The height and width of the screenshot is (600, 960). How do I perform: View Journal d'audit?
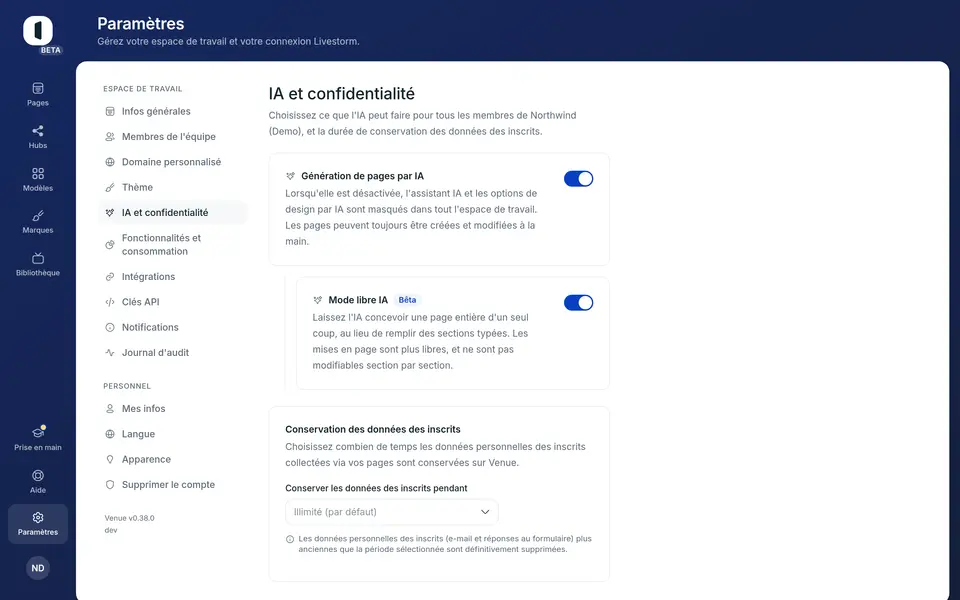pyautogui.click(x=173, y=353)
